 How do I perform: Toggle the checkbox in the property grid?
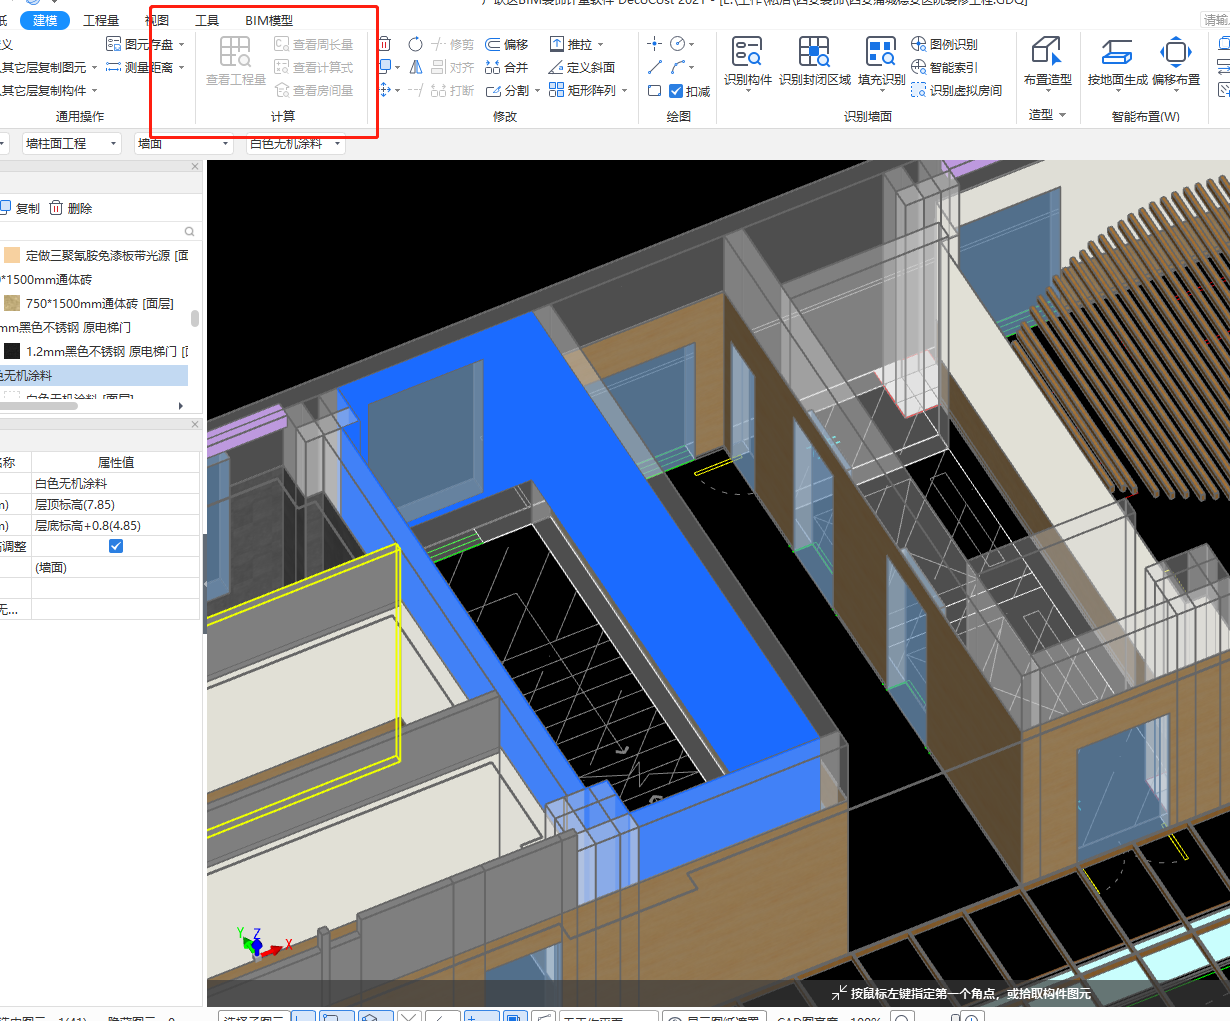[x=116, y=546]
